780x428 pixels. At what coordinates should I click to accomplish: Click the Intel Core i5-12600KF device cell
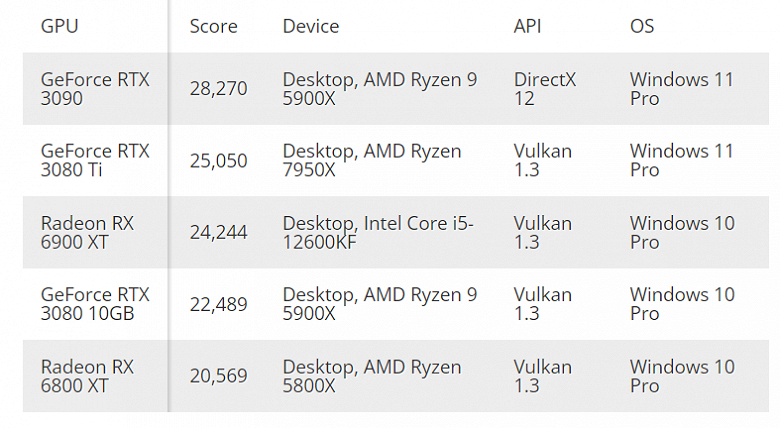[378, 232]
